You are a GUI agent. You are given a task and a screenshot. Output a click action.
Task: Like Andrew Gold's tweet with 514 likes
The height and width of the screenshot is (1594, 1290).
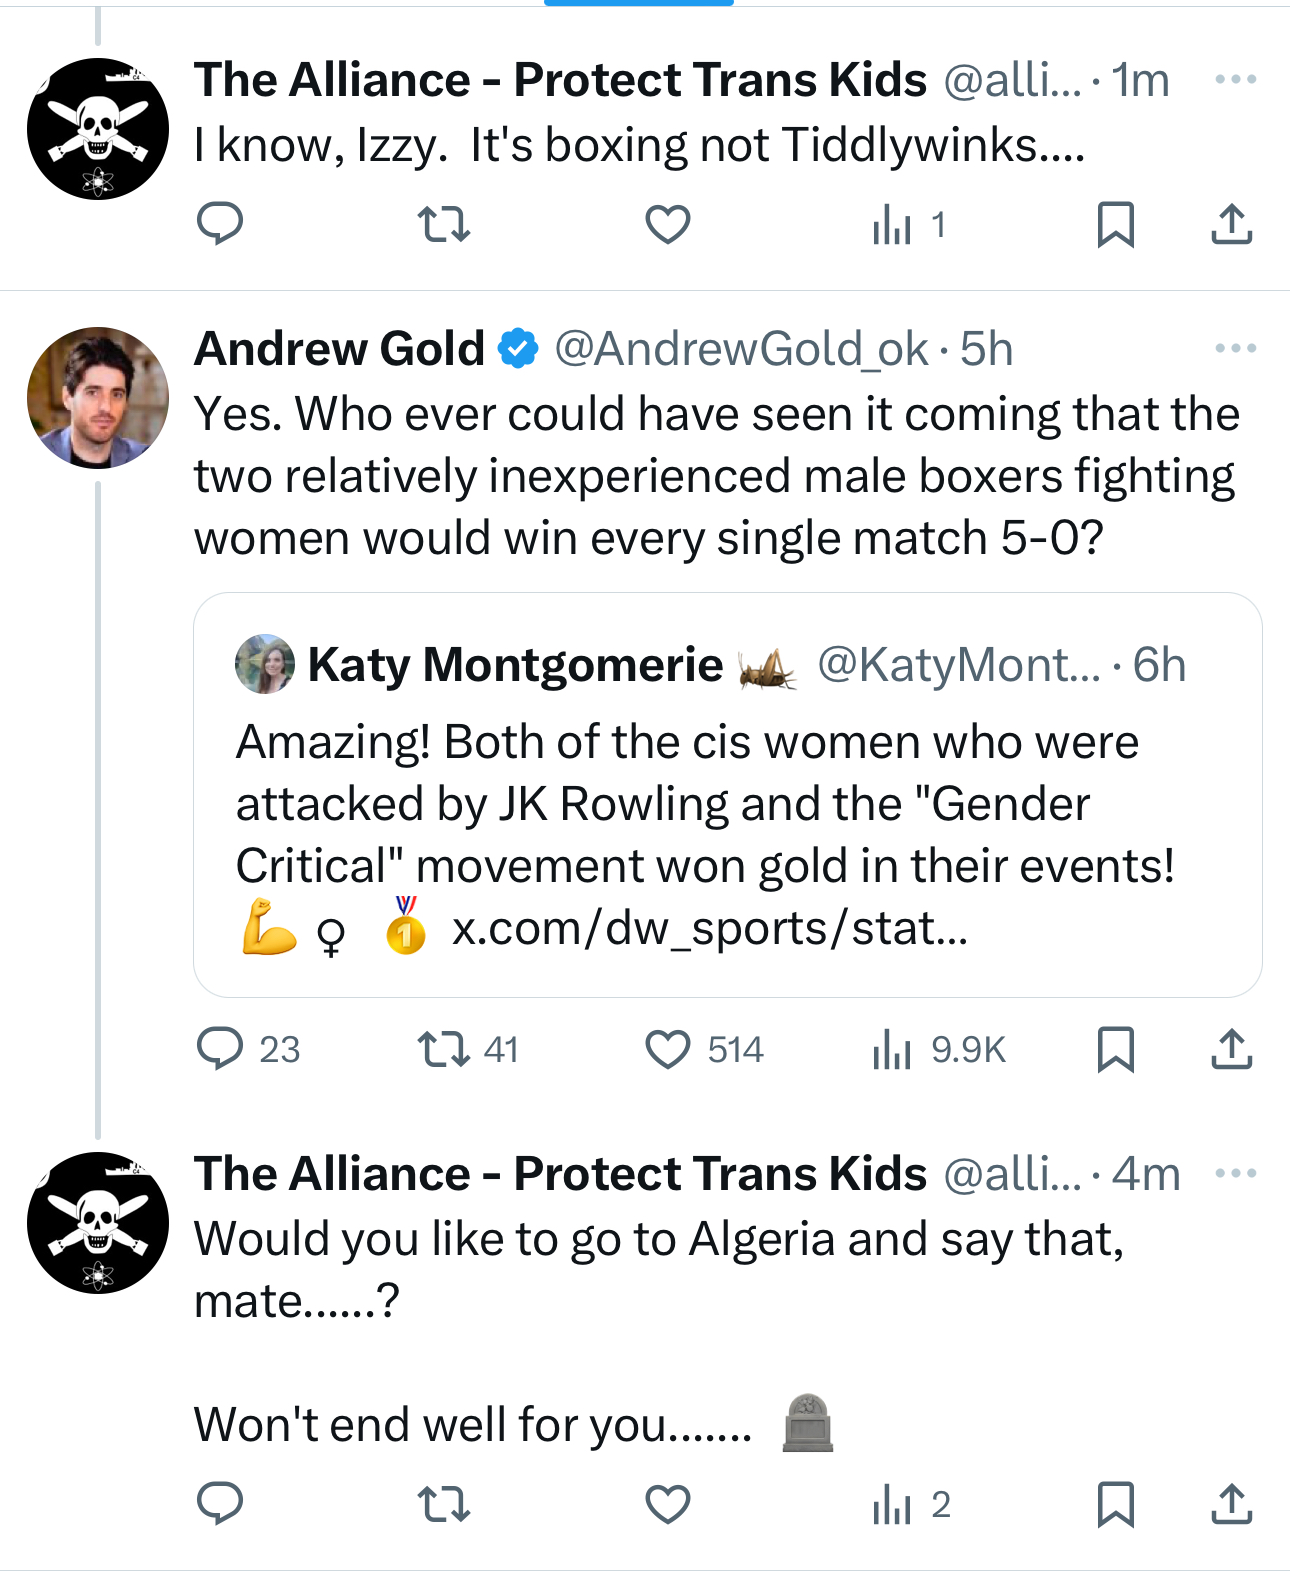668,1049
